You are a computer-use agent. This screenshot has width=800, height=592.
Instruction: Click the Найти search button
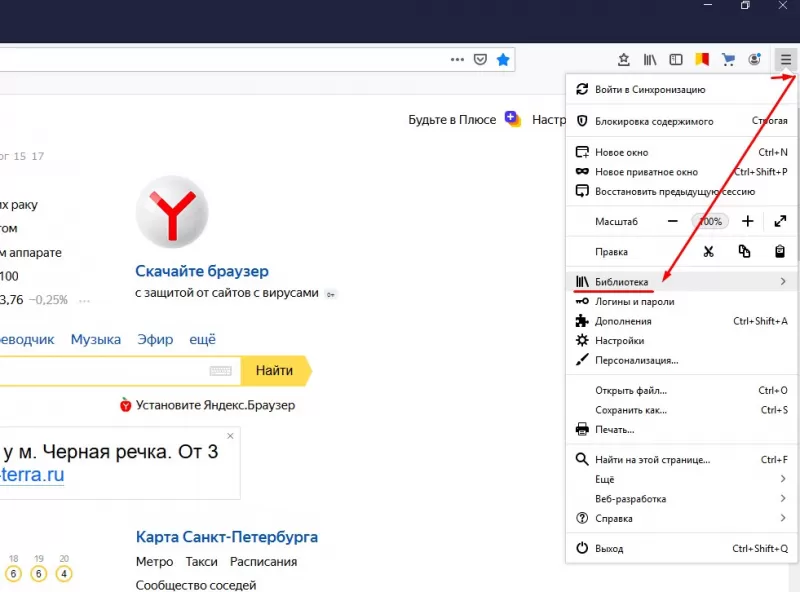[x=275, y=370]
